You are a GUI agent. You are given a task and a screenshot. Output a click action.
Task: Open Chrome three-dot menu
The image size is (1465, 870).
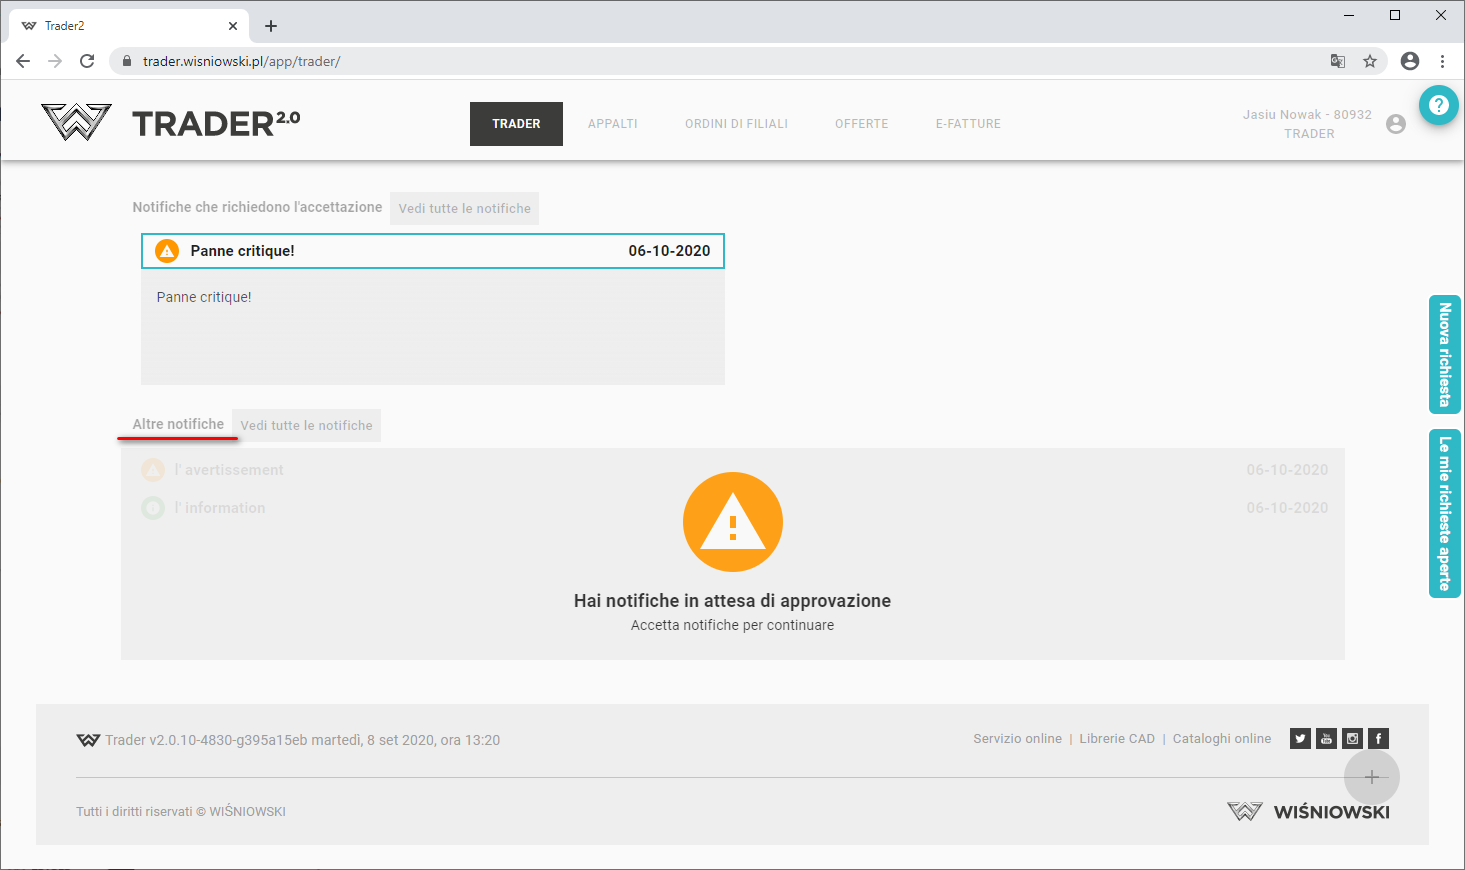click(x=1442, y=61)
